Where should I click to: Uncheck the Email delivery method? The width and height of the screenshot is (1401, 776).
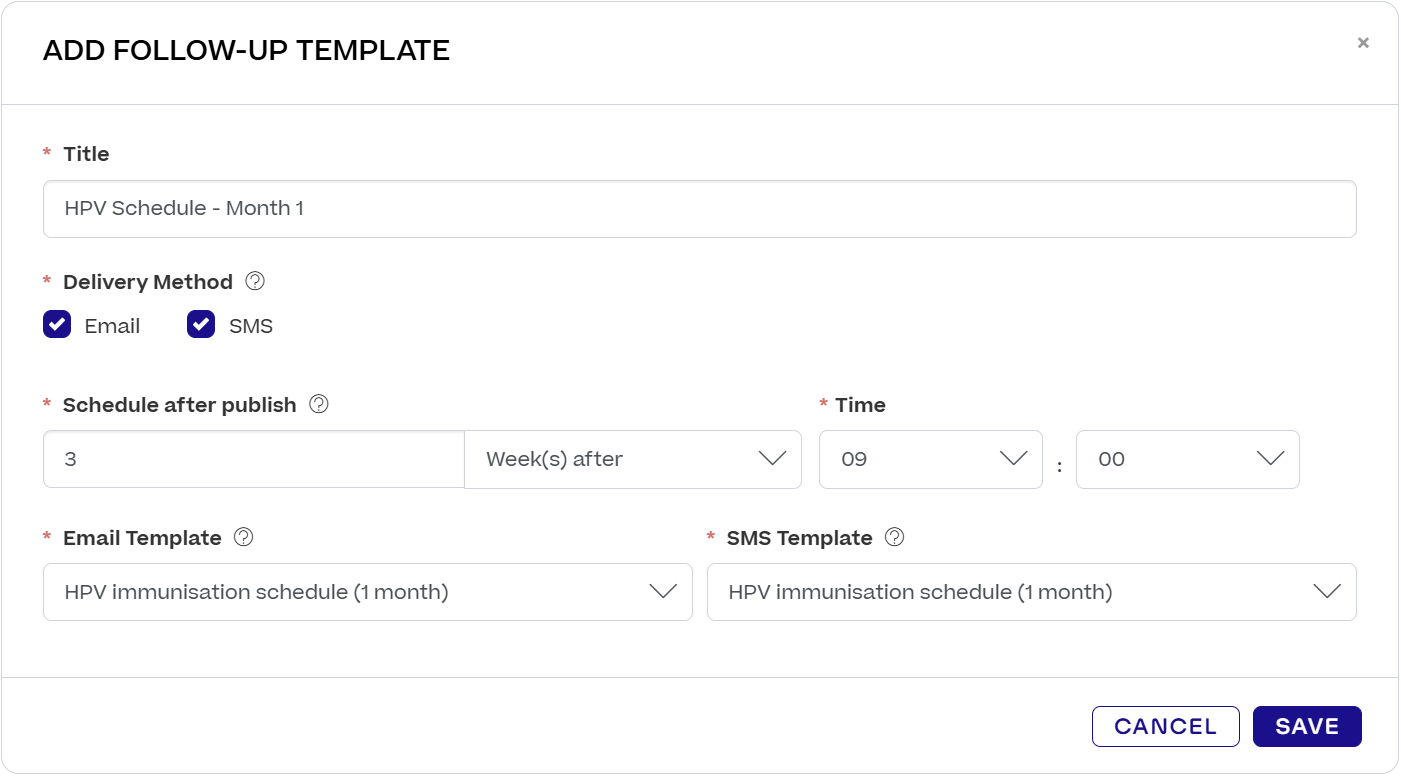click(57, 324)
